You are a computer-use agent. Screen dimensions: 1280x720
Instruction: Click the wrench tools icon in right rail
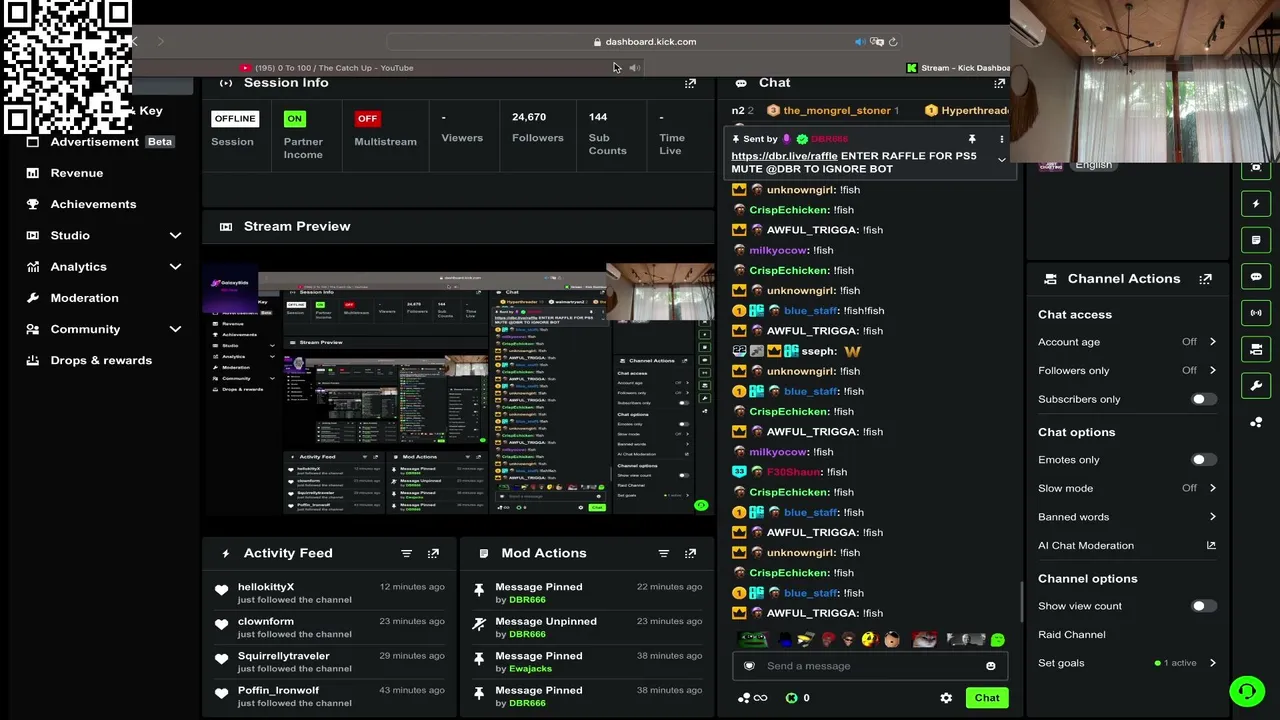(1257, 386)
